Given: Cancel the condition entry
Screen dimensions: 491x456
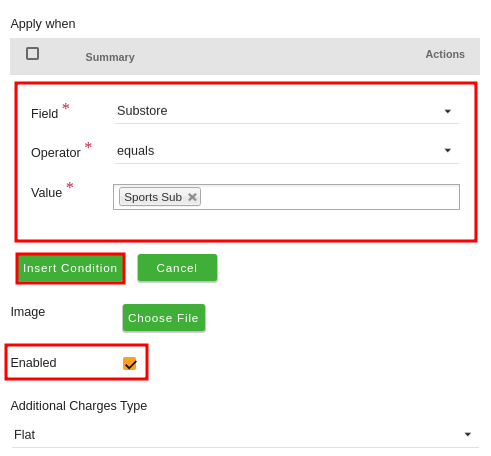Looking at the screenshot, I should pos(177,268).
